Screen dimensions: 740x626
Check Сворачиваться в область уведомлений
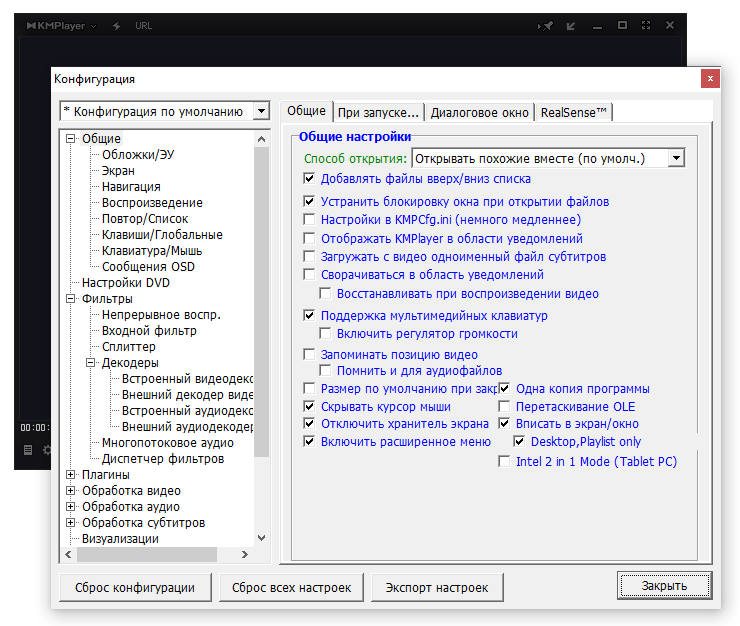pyautogui.click(x=309, y=274)
